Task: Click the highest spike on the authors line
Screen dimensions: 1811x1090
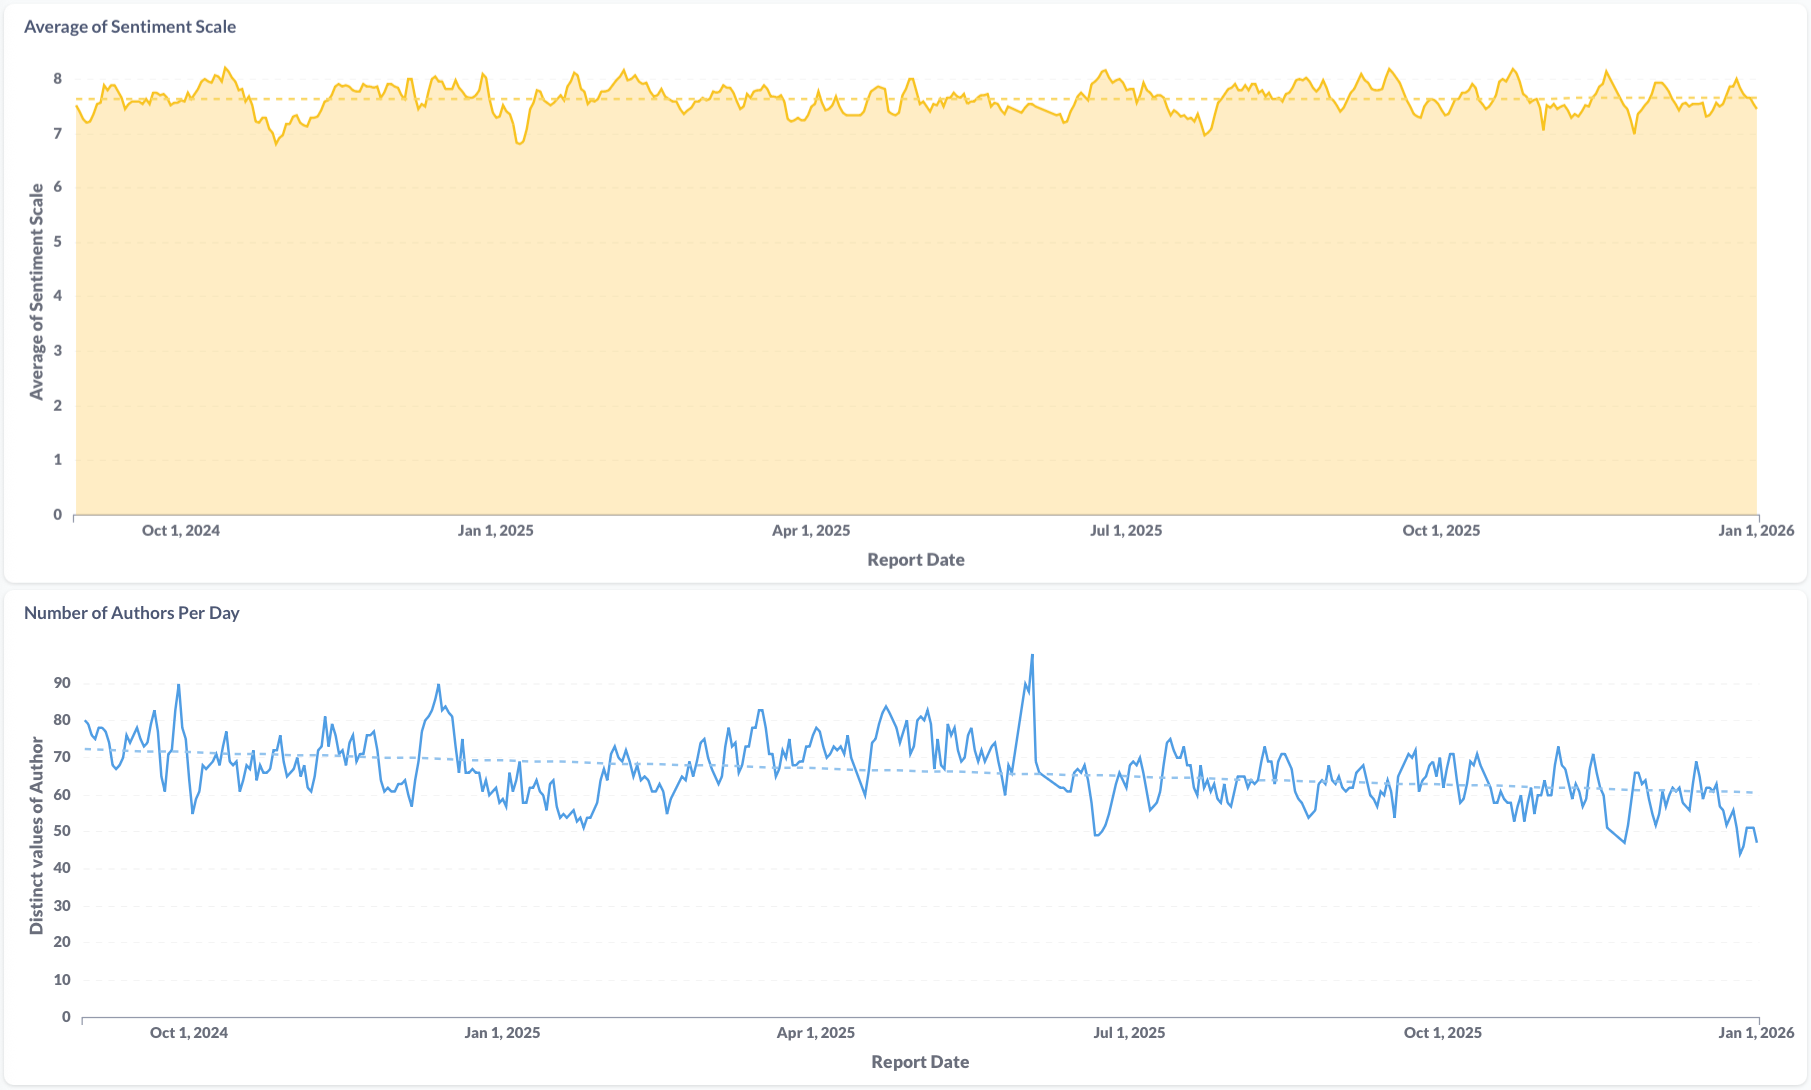Action: 1032,656
